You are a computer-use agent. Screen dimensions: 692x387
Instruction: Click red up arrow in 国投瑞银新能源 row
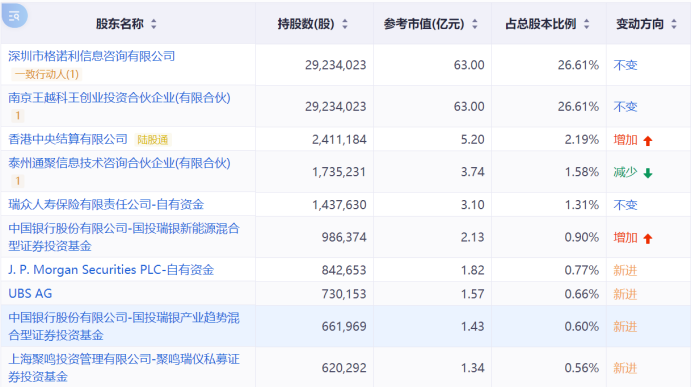click(648, 239)
